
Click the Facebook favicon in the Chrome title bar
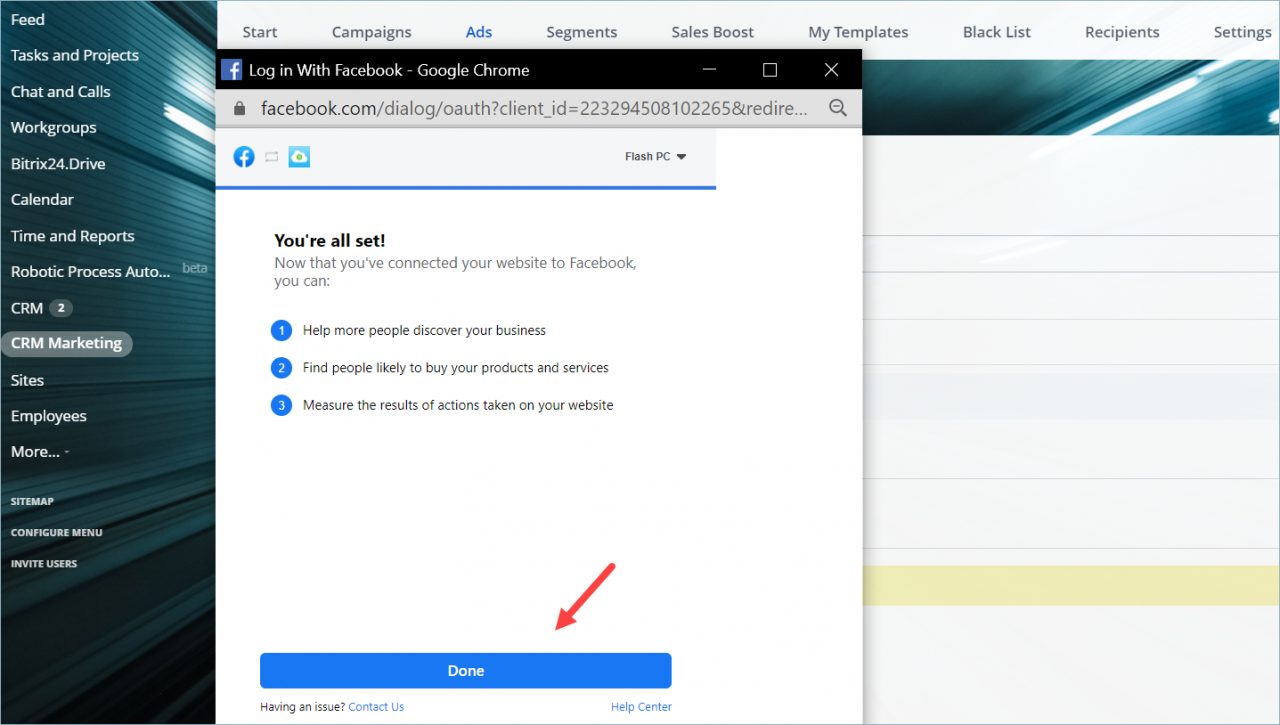(232, 70)
